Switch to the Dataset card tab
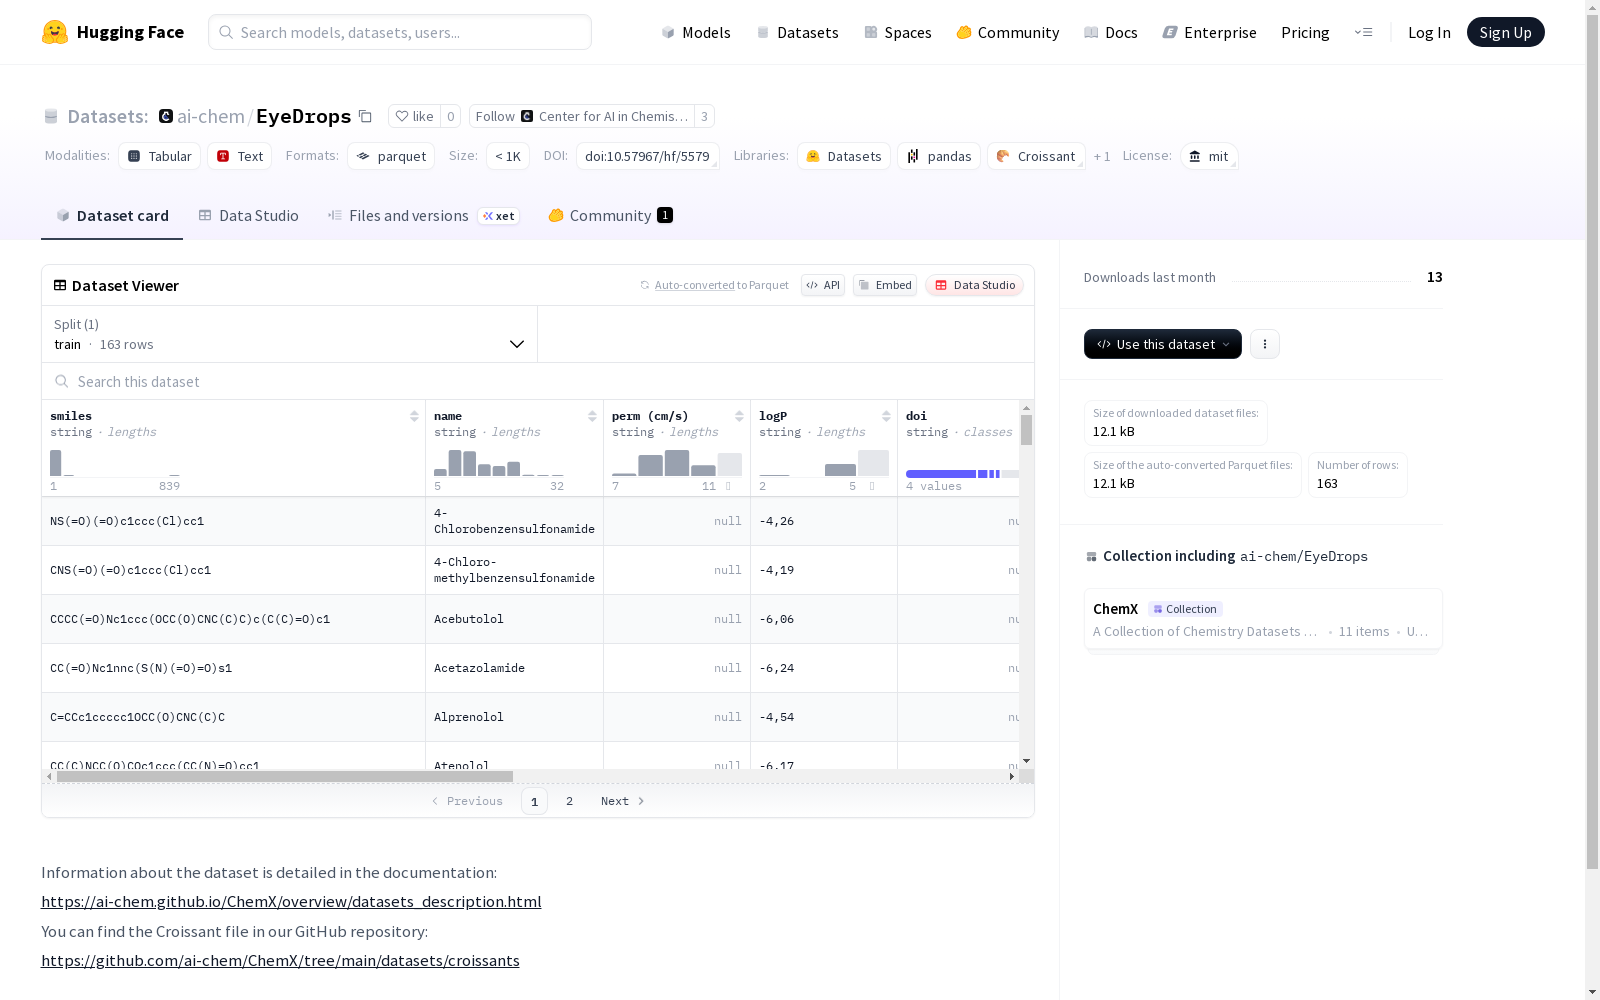This screenshot has width=1600, height=1000. (x=112, y=216)
